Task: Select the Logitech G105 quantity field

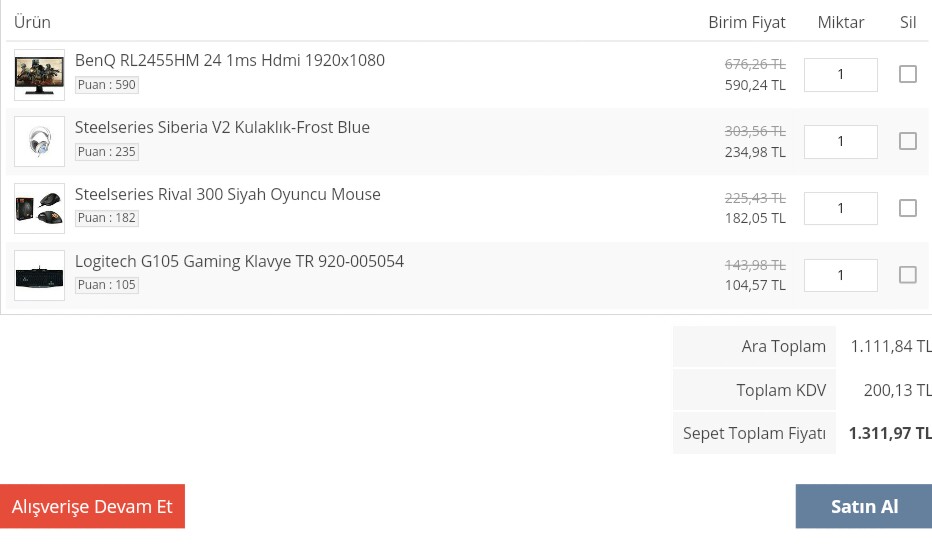Action: pyautogui.click(x=841, y=276)
